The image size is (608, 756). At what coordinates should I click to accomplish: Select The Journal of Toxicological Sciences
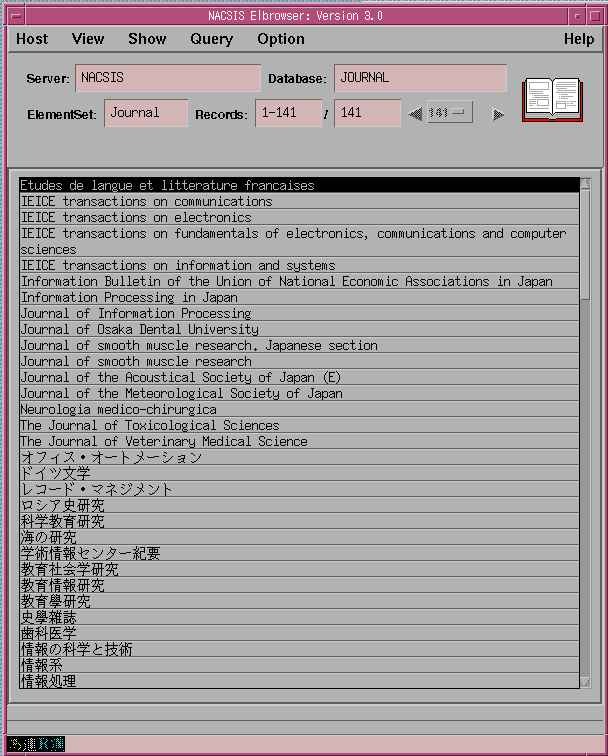click(x=299, y=425)
